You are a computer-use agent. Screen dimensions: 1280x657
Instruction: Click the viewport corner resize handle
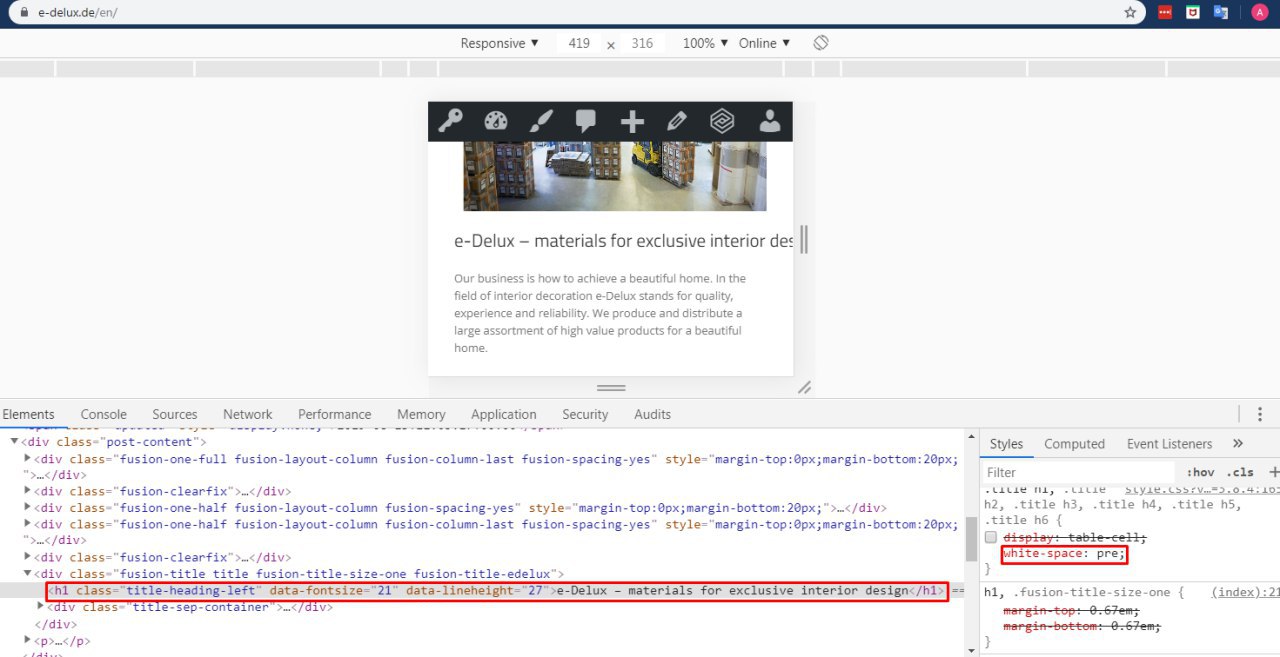pyautogui.click(x=804, y=387)
